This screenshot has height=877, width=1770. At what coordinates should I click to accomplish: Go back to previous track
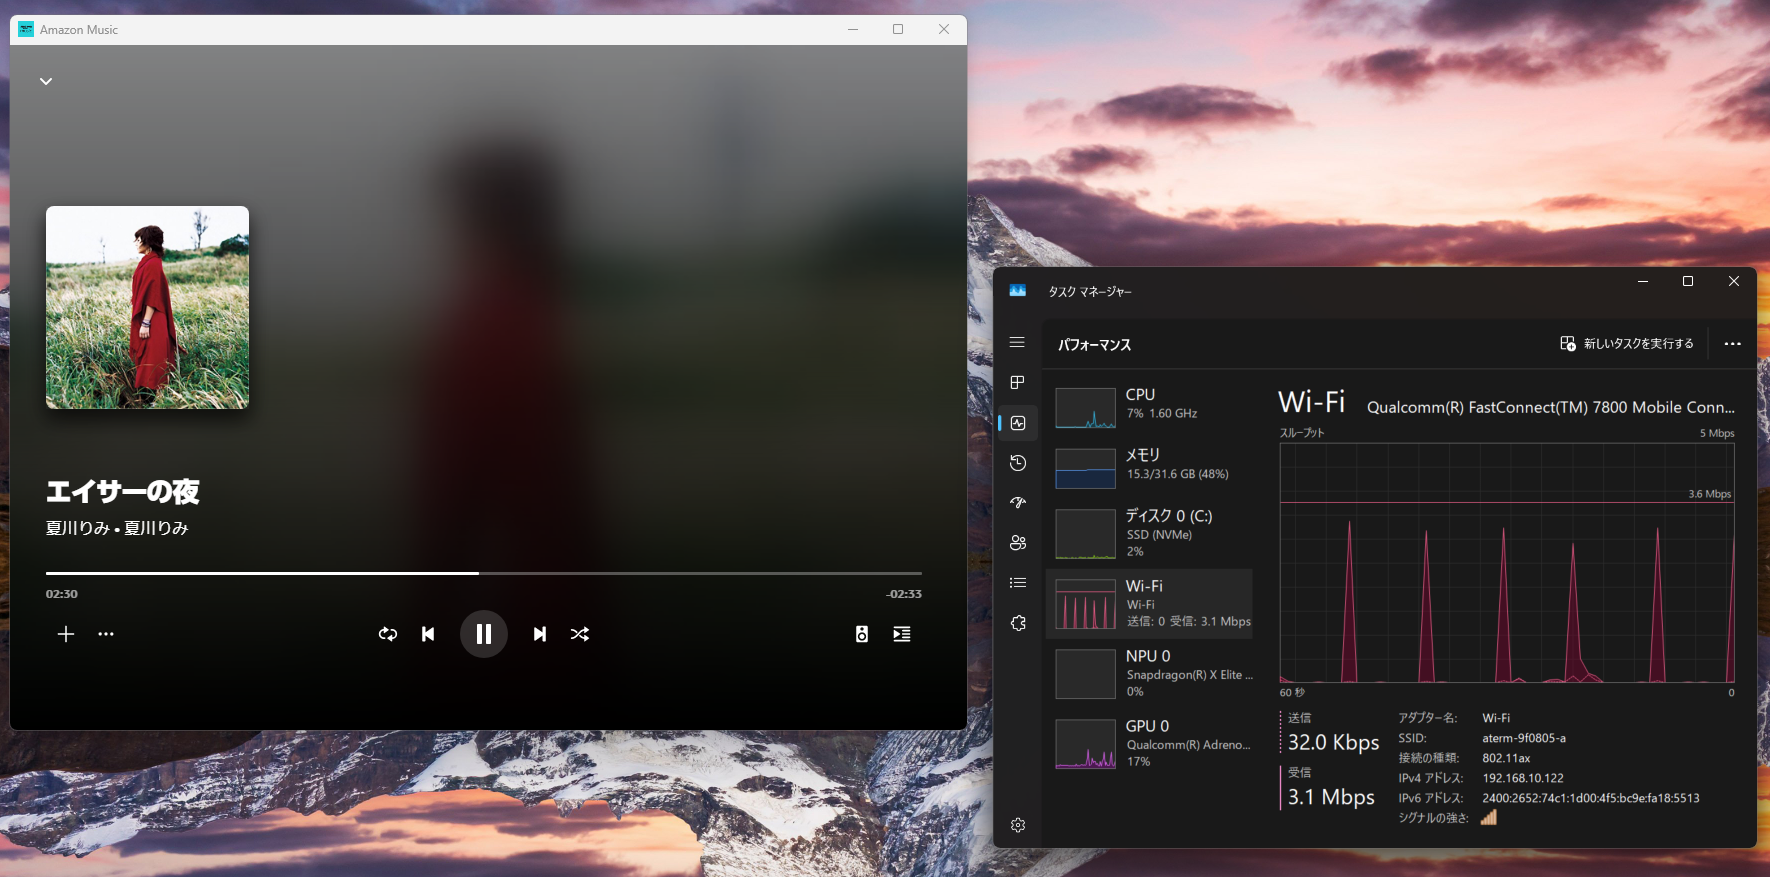[428, 634]
